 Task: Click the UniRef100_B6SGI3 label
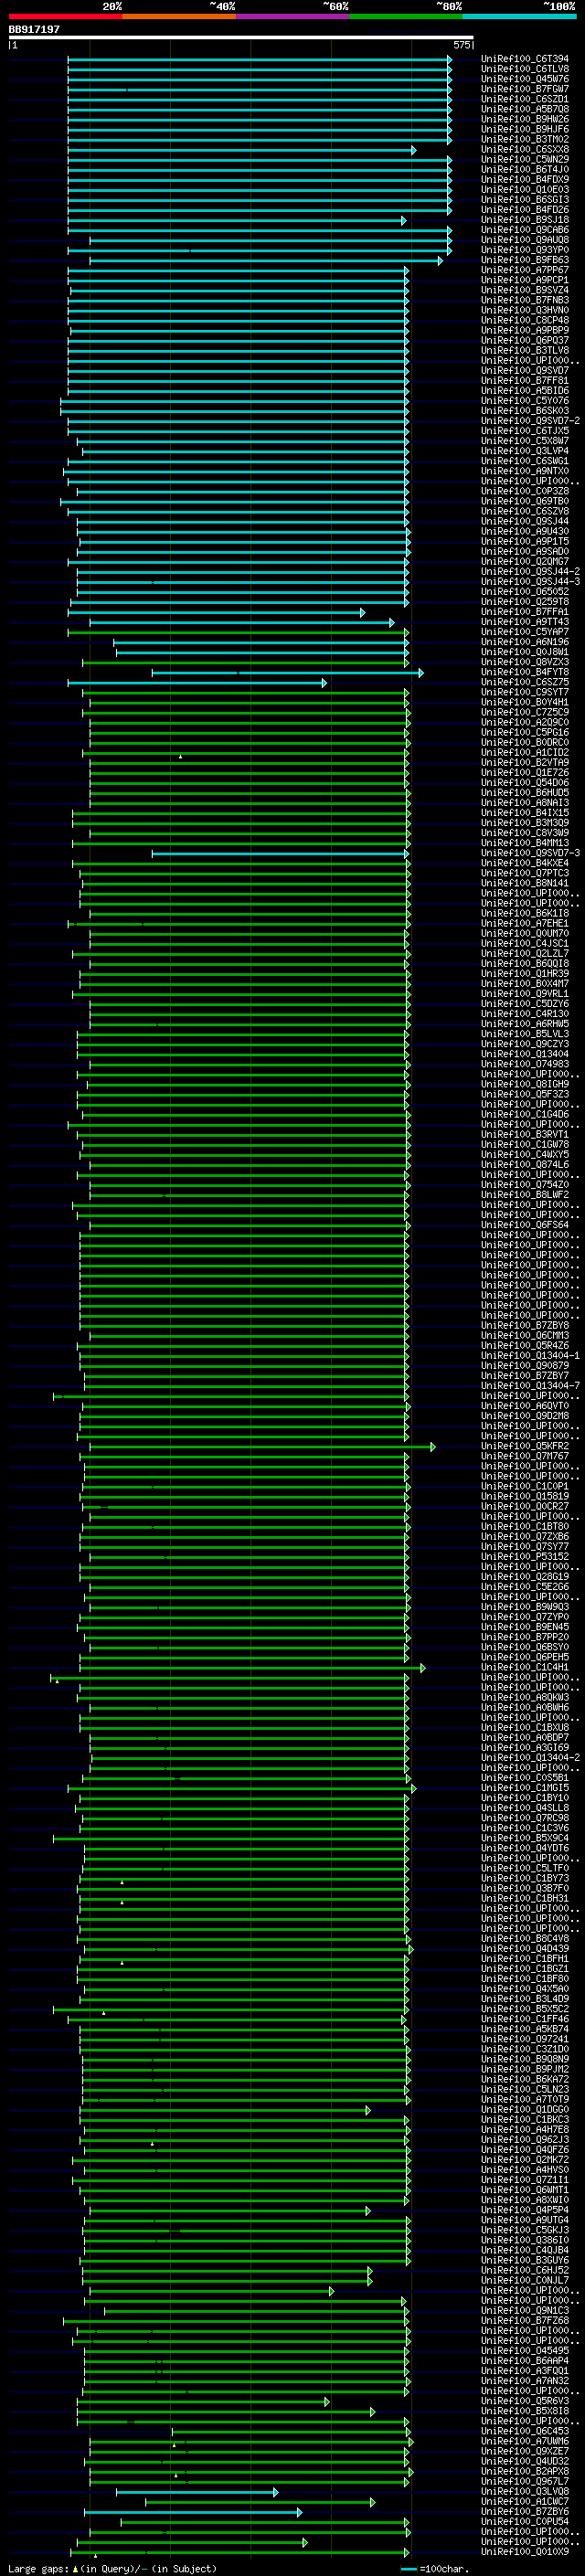(x=525, y=199)
